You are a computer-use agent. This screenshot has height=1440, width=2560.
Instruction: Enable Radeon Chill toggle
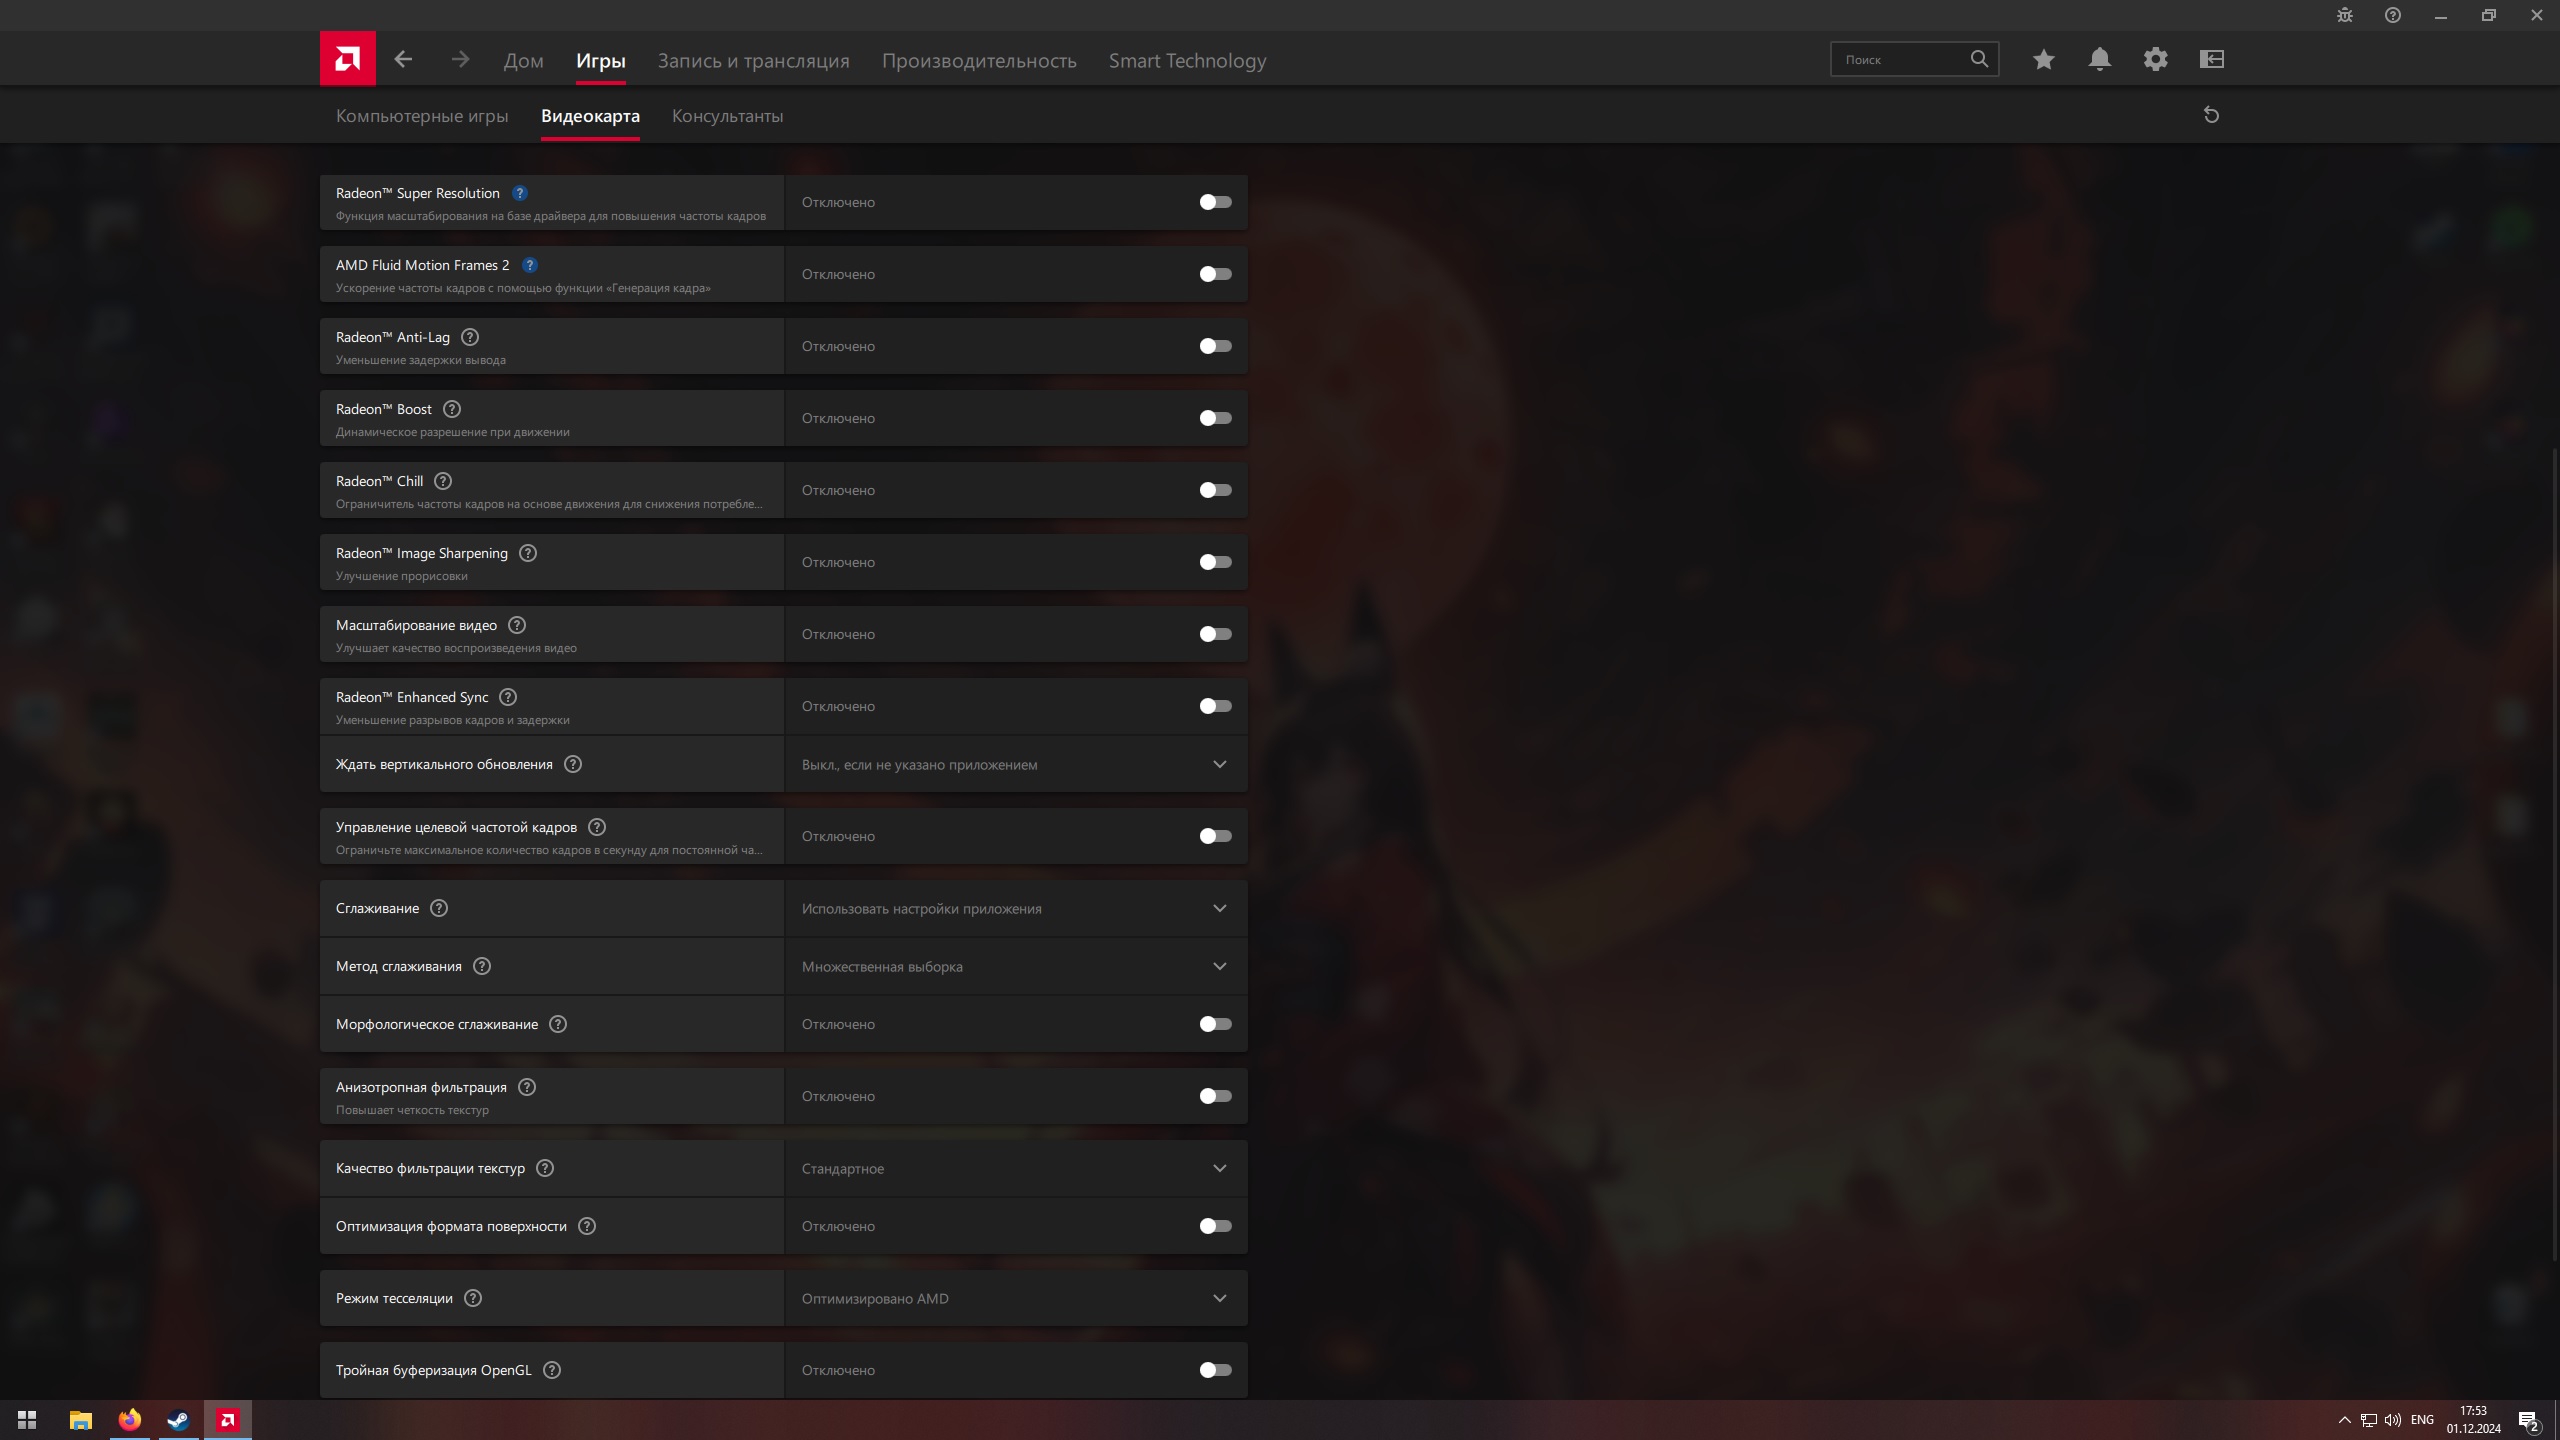click(x=1215, y=490)
